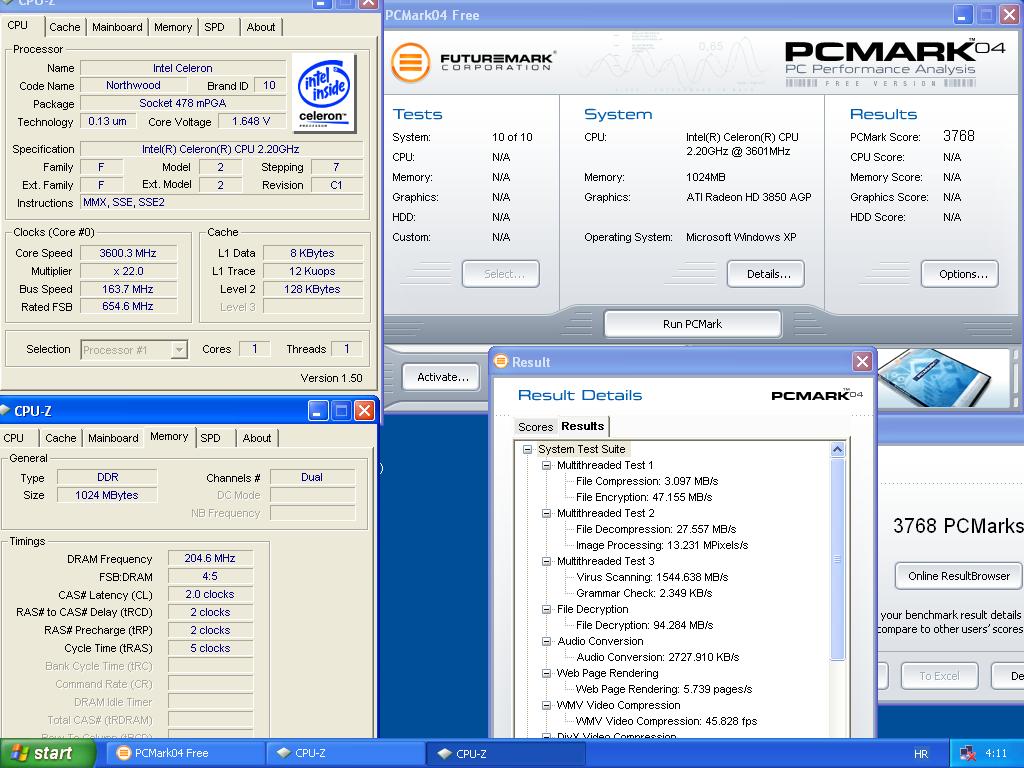1024x768 pixels.
Task: Select Virus Scanning: 1544.638 MB/s row
Action: pyautogui.click(x=652, y=577)
